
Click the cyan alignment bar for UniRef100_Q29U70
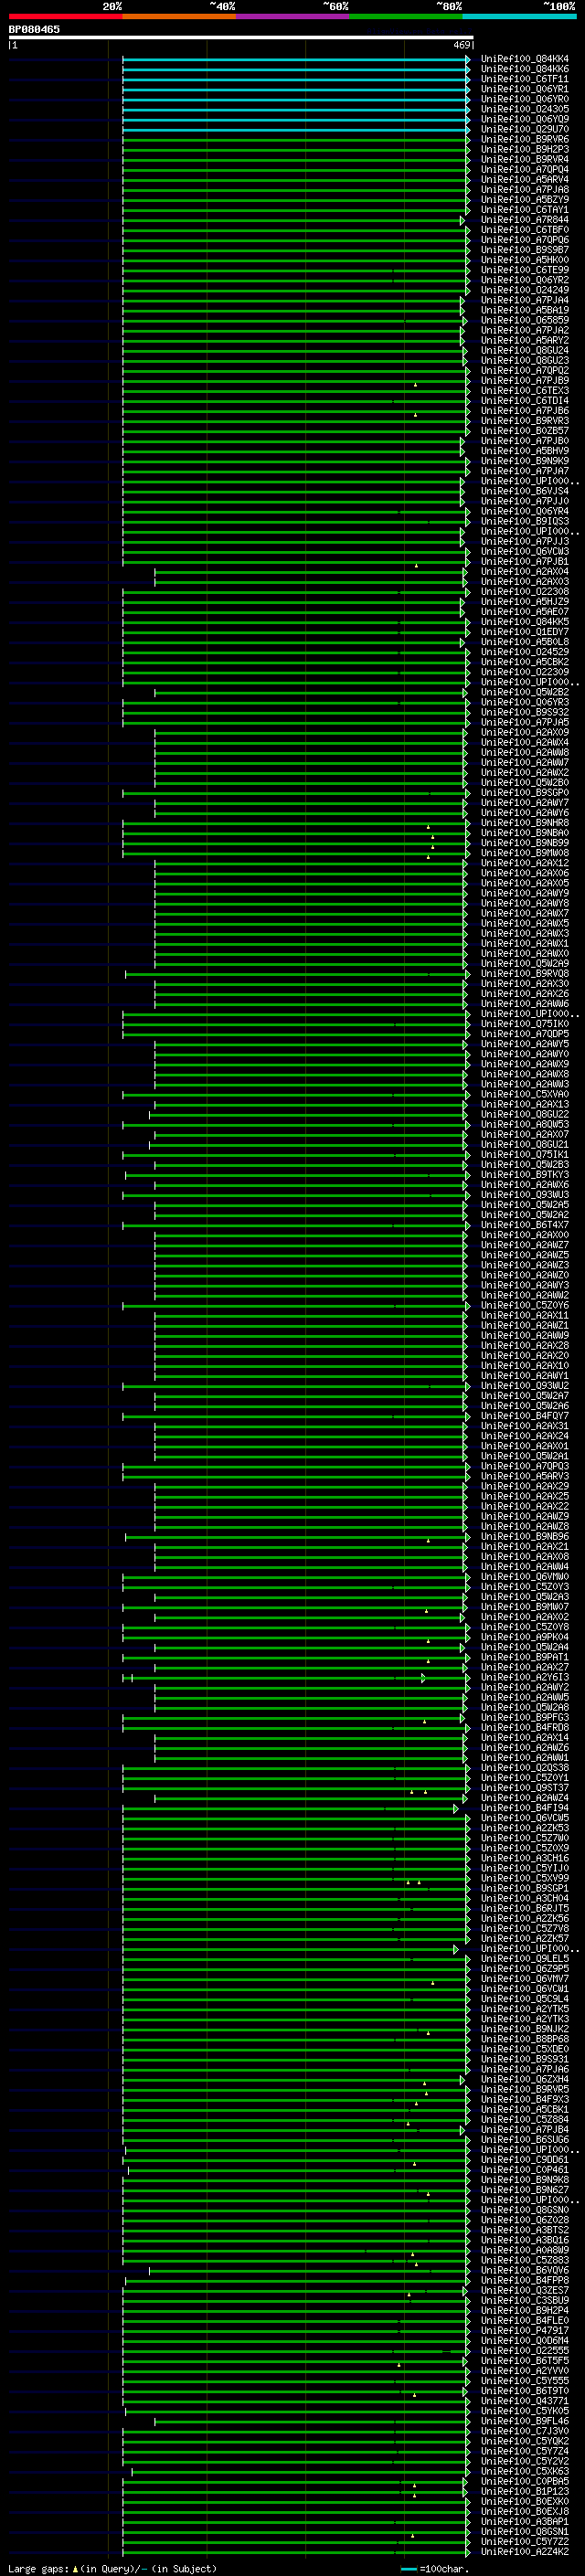click(x=296, y=129)
